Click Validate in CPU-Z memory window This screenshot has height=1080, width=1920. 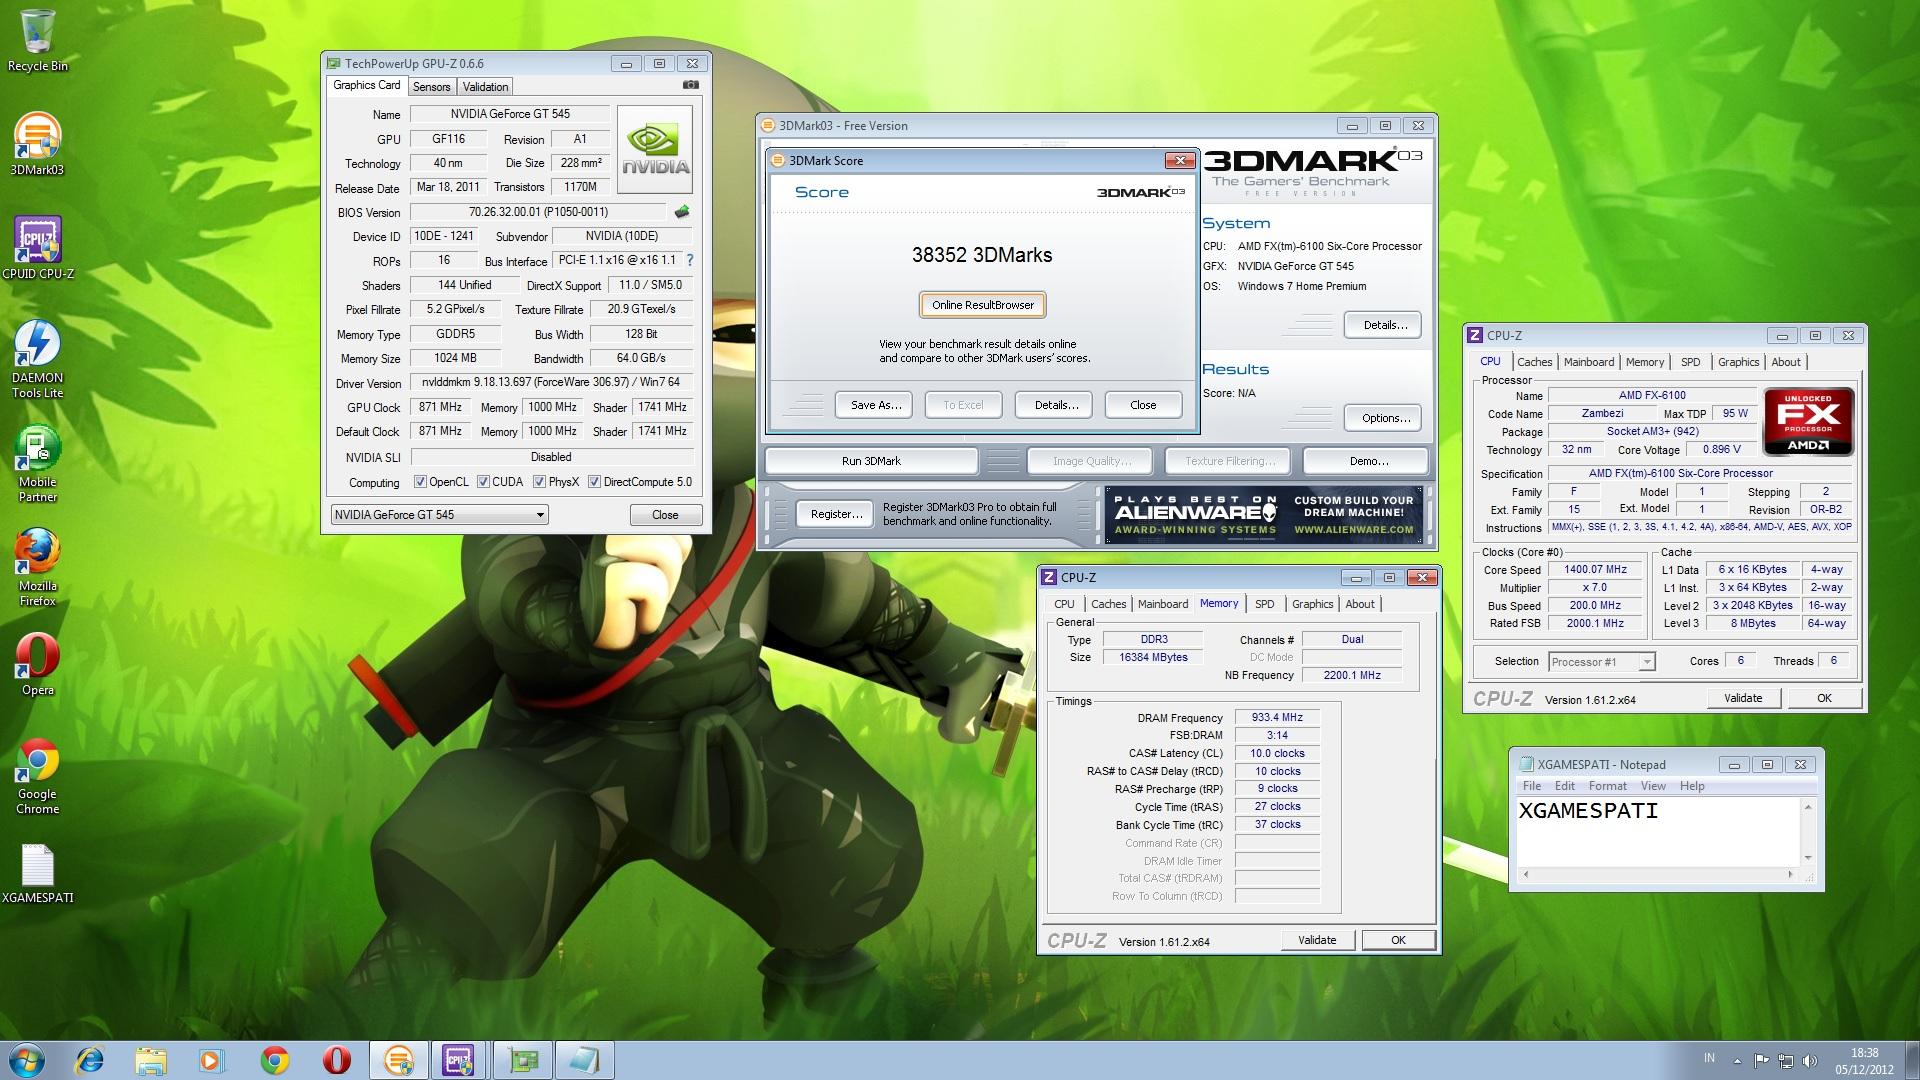point(1316,940)
